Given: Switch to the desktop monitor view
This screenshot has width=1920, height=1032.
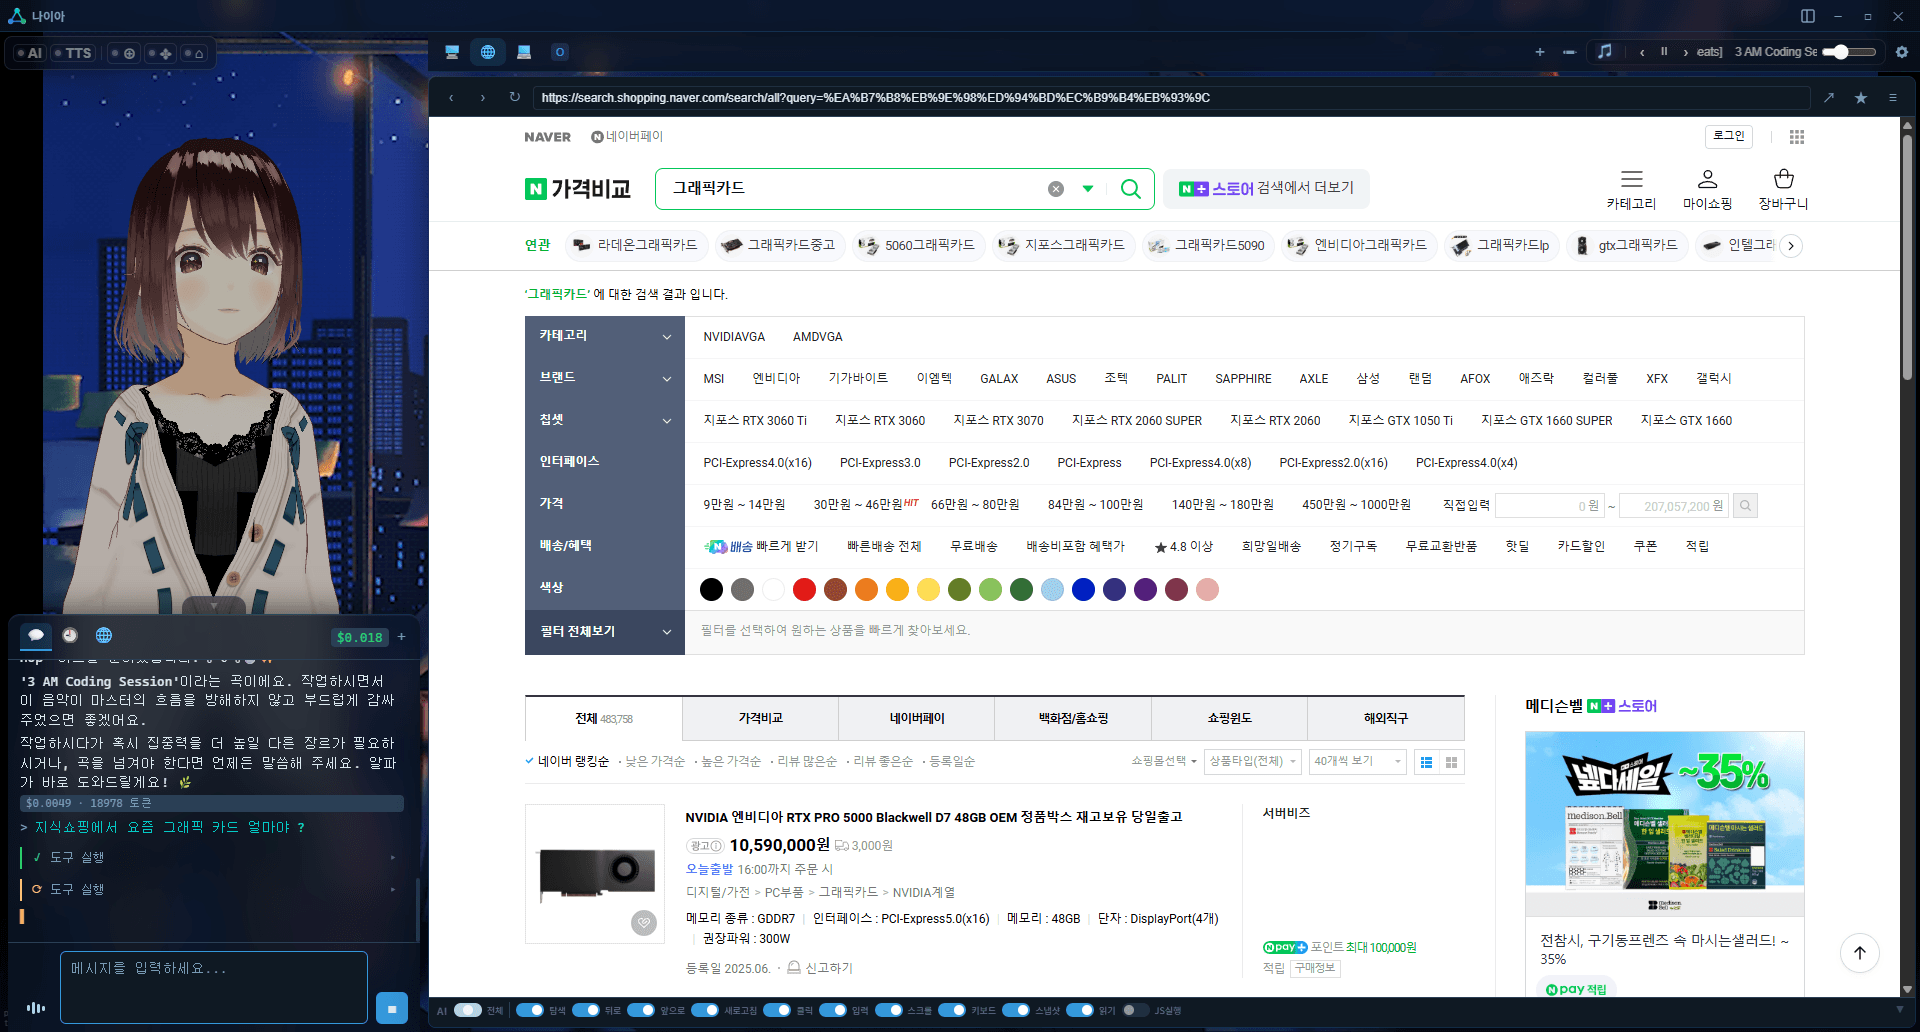Looking at the screenshot, I should (x=452, y=52).
